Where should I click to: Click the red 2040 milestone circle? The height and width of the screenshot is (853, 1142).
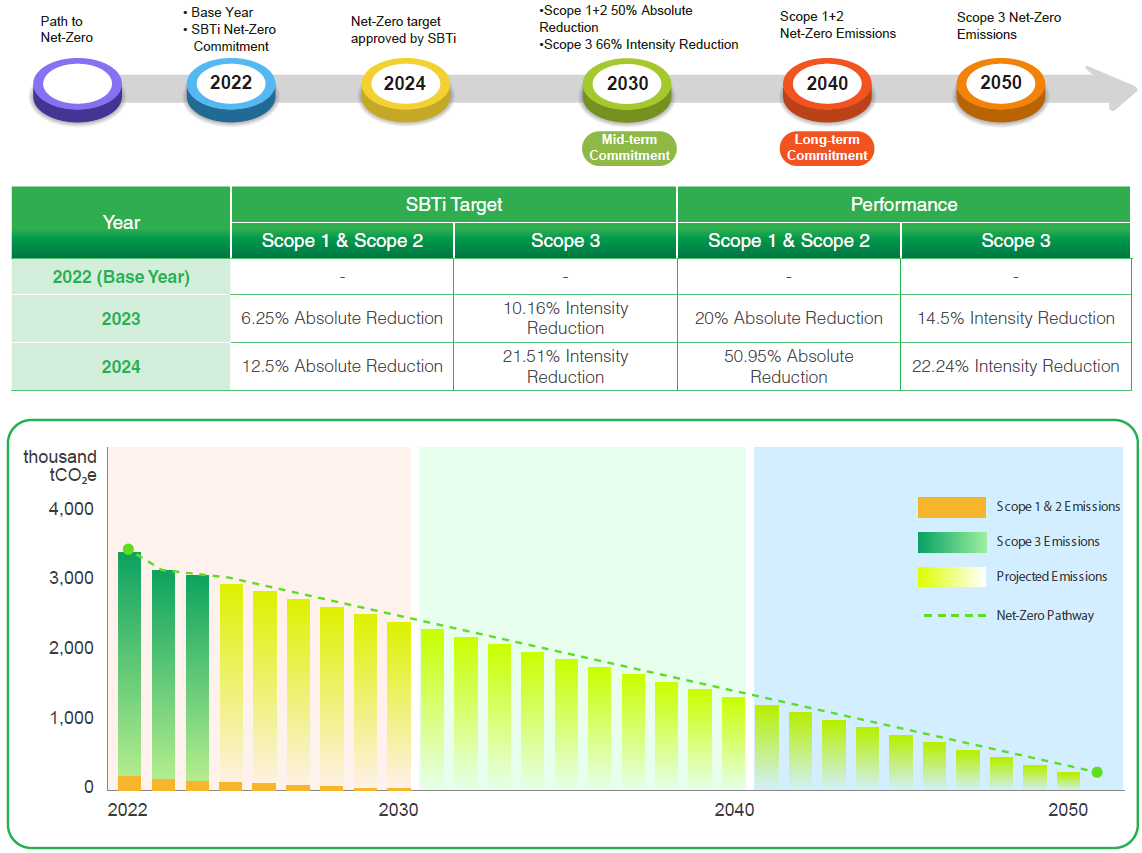coord(827,85)
